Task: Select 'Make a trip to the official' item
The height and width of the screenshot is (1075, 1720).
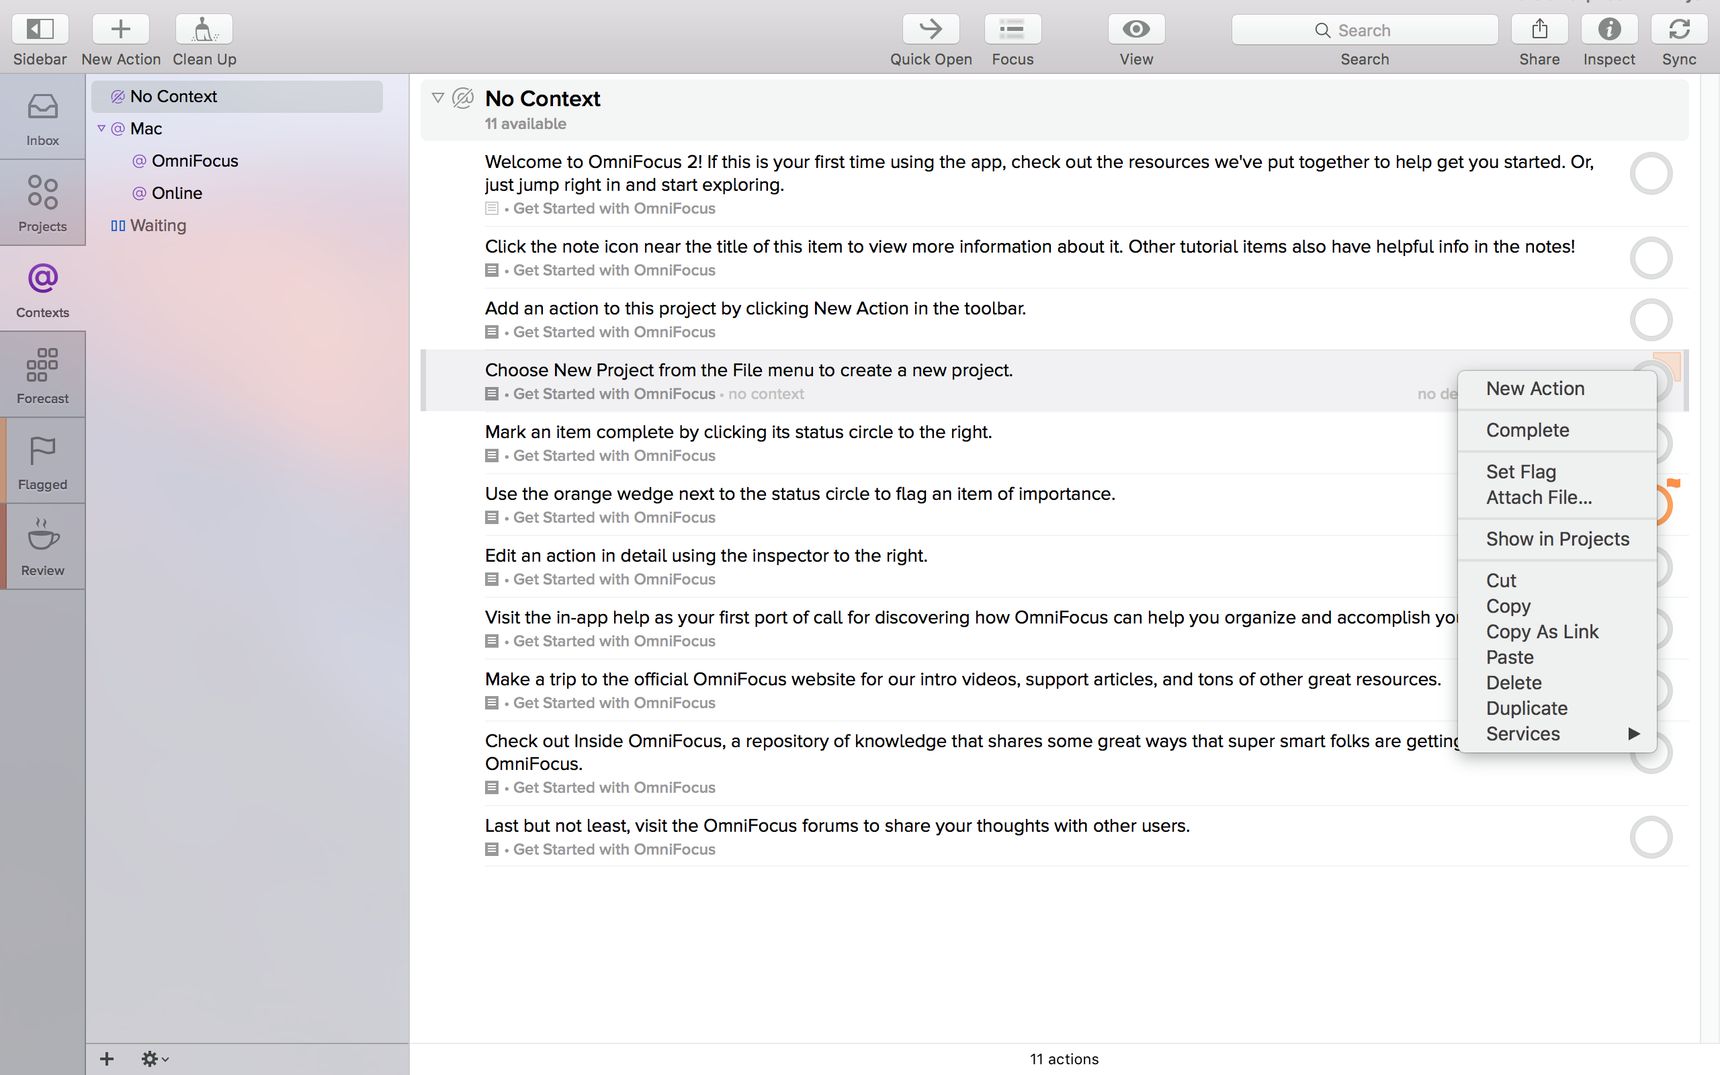Action: pyautogui.click(x=963, y=680)
